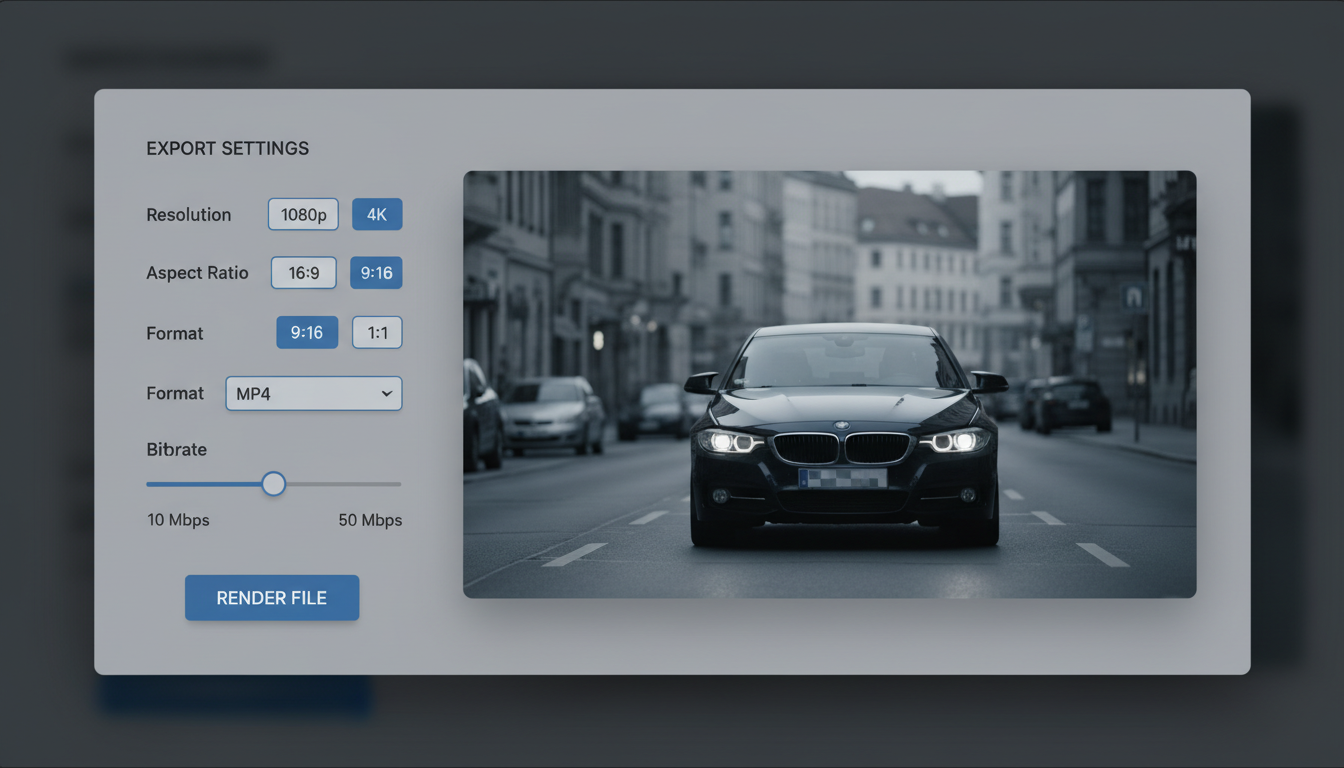Image resolution: width=1344 pixels, height=768 pixels.
Task: Click the "Bibrate" label above the slider
Action: pos(177,450)
